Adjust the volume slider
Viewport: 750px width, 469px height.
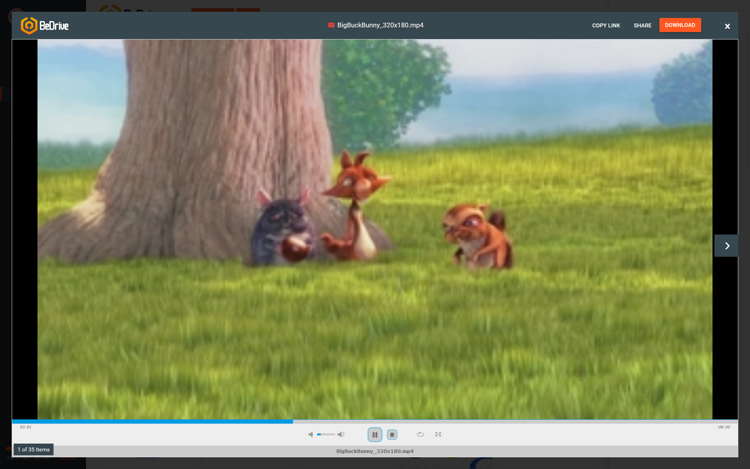pyautogui.click(x=326, y=434)
